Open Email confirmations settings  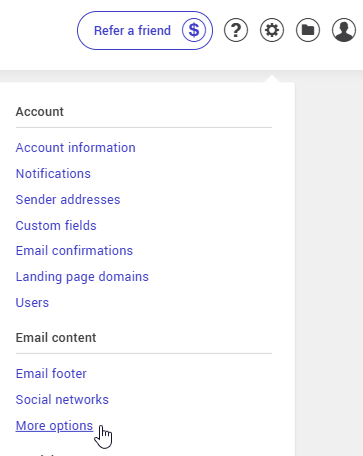tap(74, 251)
